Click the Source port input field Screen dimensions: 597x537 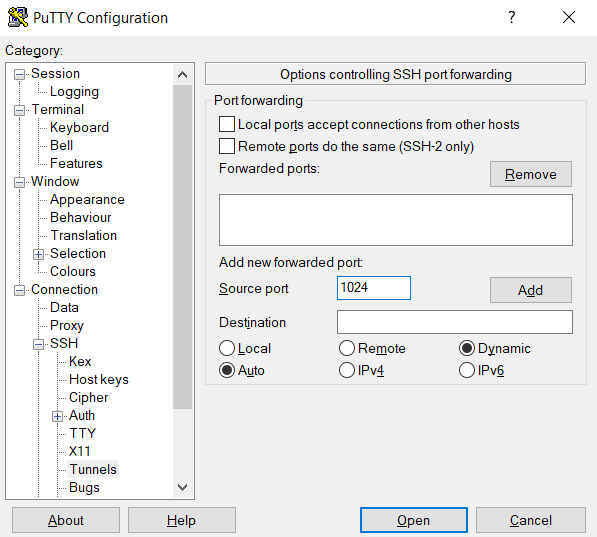point(374,288)
